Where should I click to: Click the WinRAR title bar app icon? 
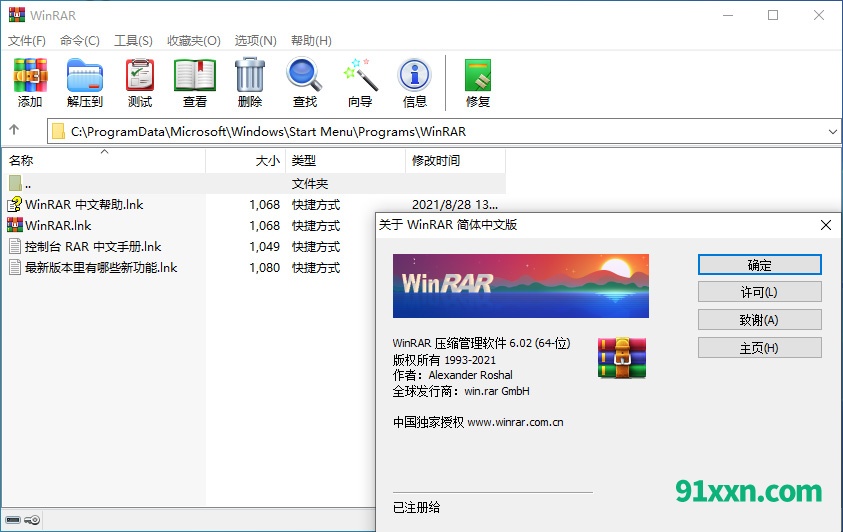pyautogui.click(x=17, y=15)
